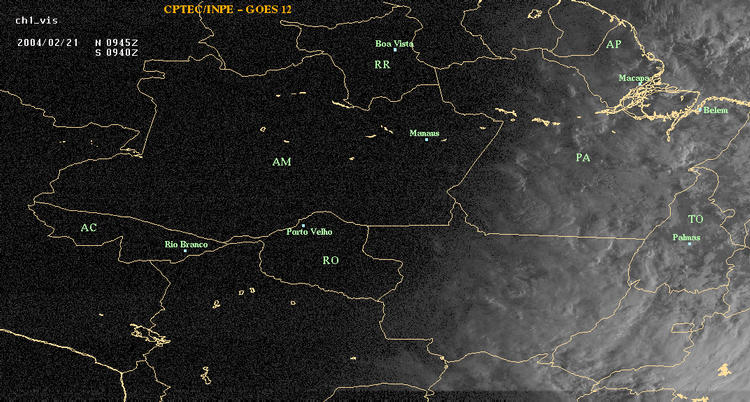Click the Manaus city marker dot
The height and width of the screenshot is (402, 750).
pos(426,139)
